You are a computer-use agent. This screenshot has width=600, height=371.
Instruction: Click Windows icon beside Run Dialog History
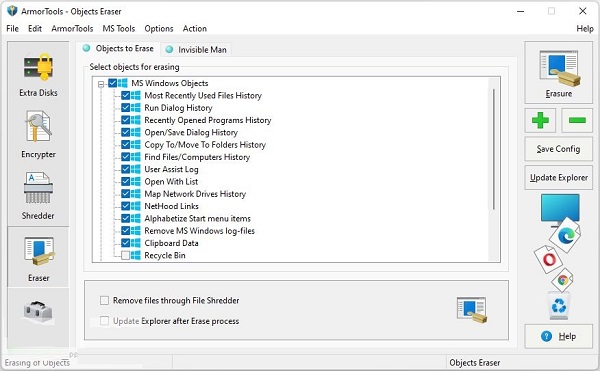coord(135,108)
